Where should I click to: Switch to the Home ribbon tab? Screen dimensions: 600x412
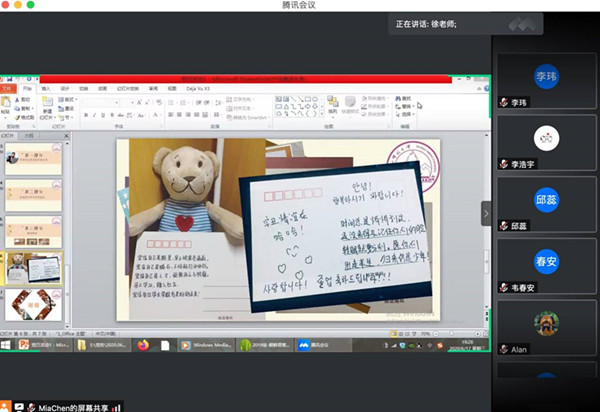[x=27, y=89]
